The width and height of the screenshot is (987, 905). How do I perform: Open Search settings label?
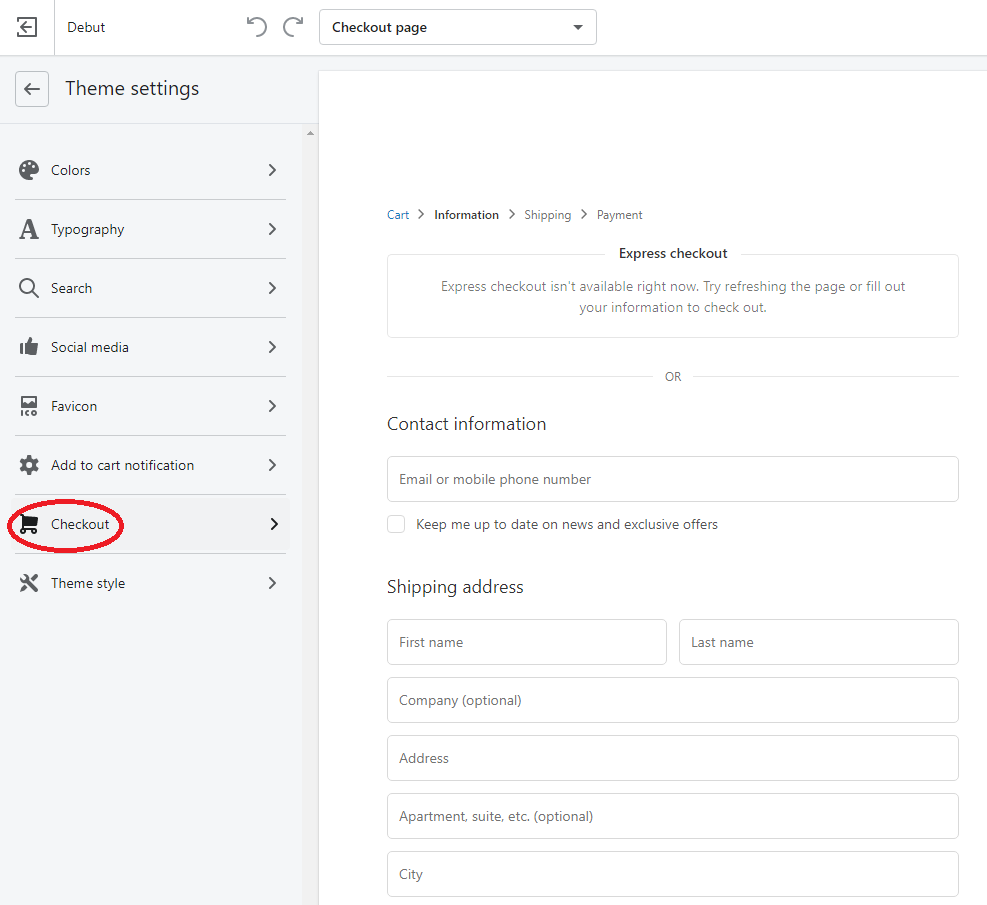71,288
